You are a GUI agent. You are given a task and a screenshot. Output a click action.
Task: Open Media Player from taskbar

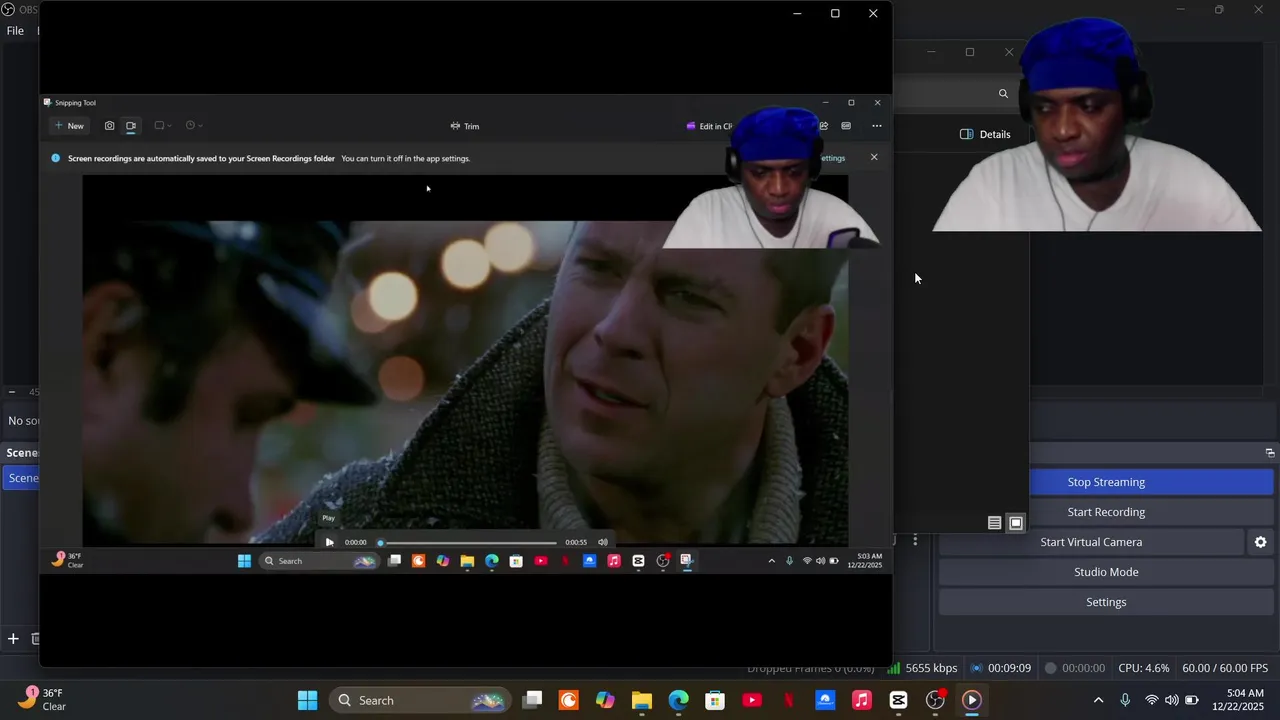[x=972, y=700]
